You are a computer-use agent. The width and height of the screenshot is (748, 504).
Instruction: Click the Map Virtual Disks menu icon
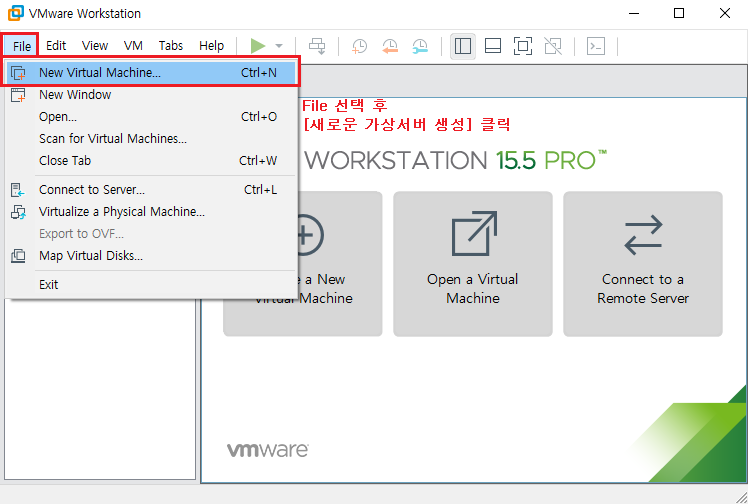coord(18,256)
